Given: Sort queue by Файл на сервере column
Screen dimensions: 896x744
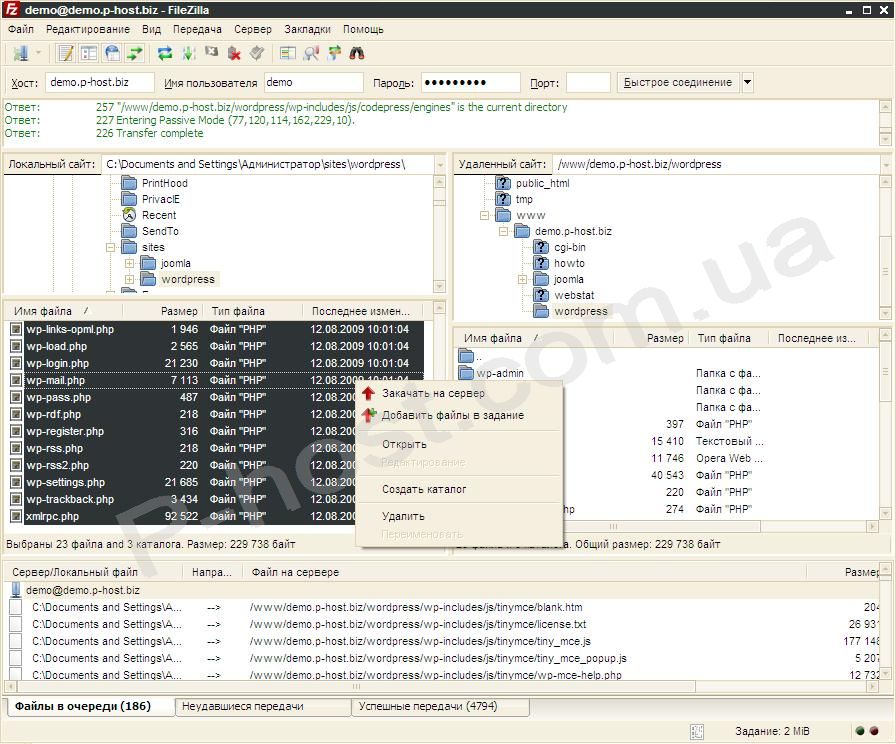Looking at the screenshot, I should tap(524, 572).
